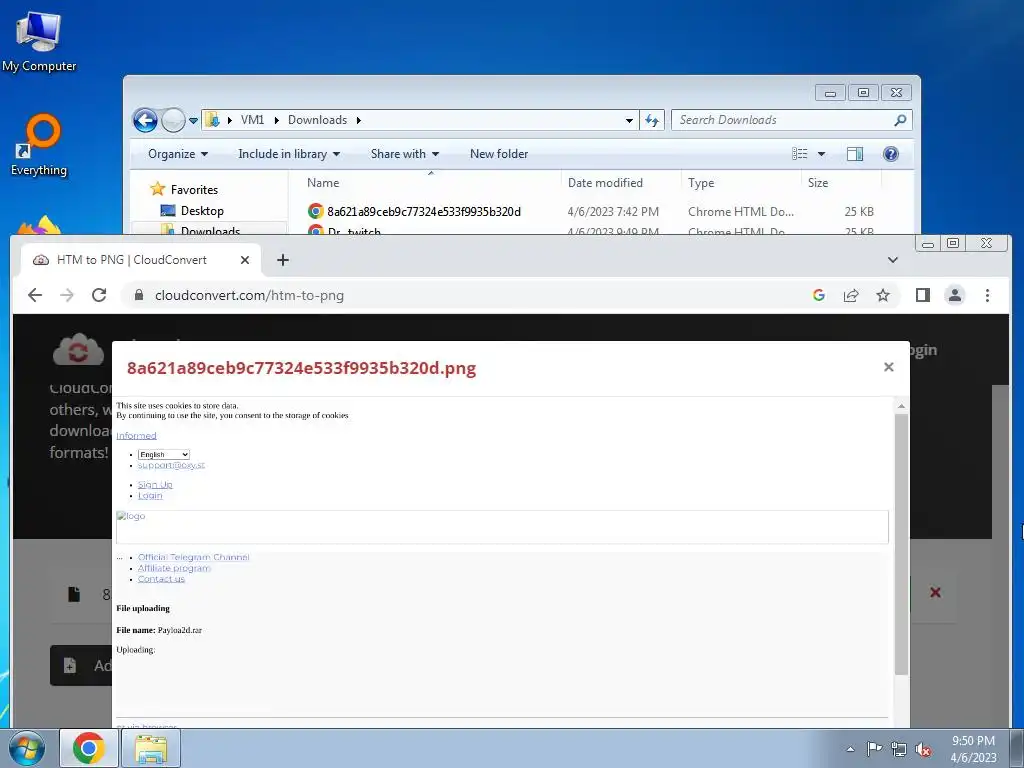Sort by Type column header
Screen dimensions: 1024x768
click(741, 183)
